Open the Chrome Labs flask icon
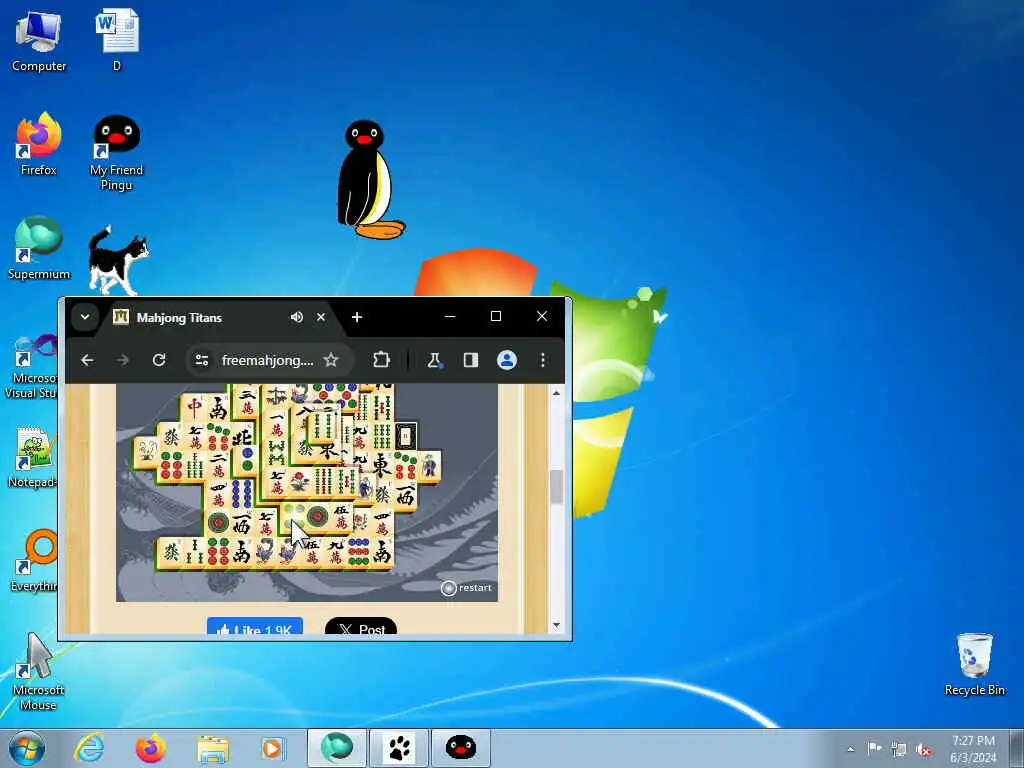Viewport: 1024px width, 768px height. click(434, 360)
